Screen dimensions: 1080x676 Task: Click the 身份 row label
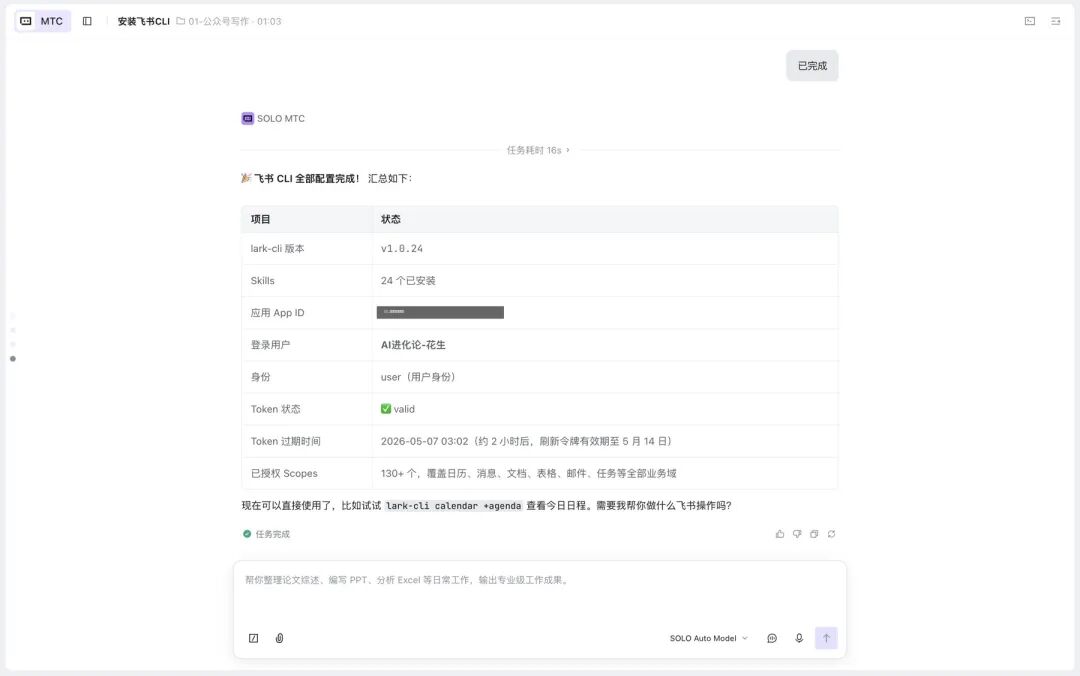(260, 377)
